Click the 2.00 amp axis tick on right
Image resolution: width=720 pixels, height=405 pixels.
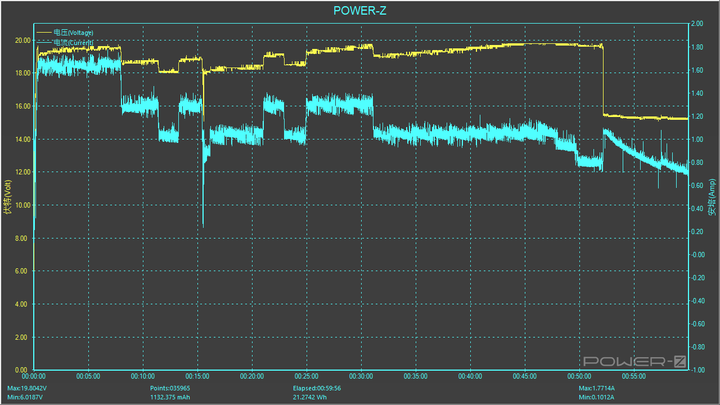[697, 24]
